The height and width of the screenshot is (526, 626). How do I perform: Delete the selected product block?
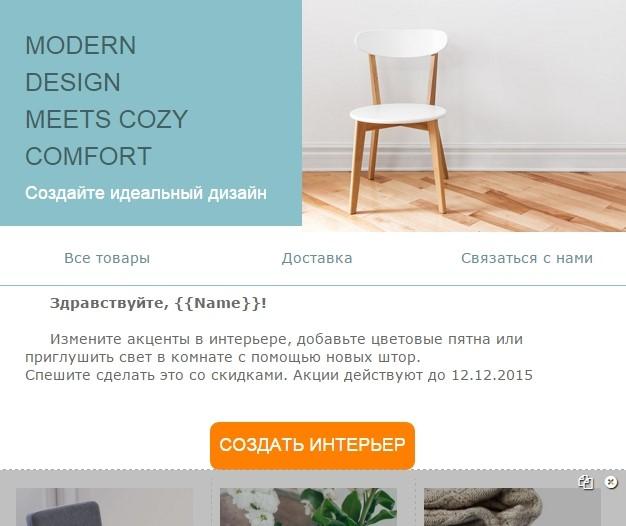coord(610,482)
